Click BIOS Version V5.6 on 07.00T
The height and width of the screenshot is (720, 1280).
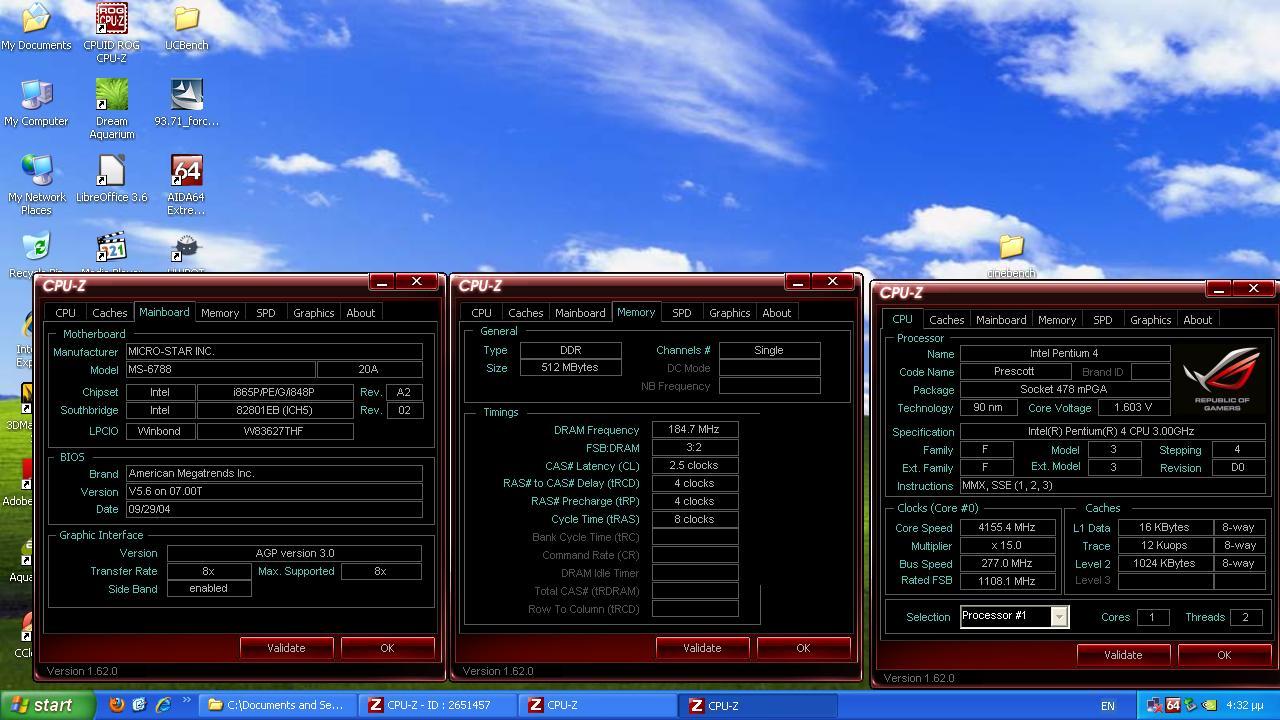(x=273, y=492)
